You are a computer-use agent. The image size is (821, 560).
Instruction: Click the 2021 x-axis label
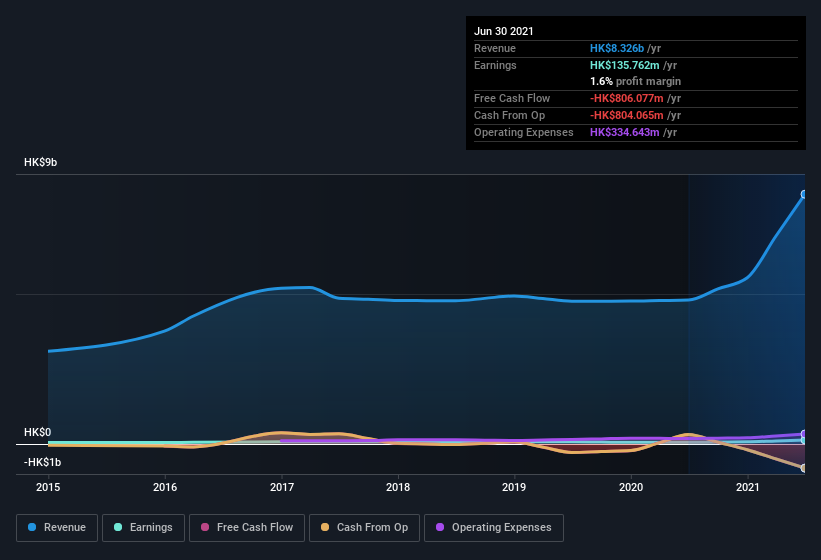748,487
